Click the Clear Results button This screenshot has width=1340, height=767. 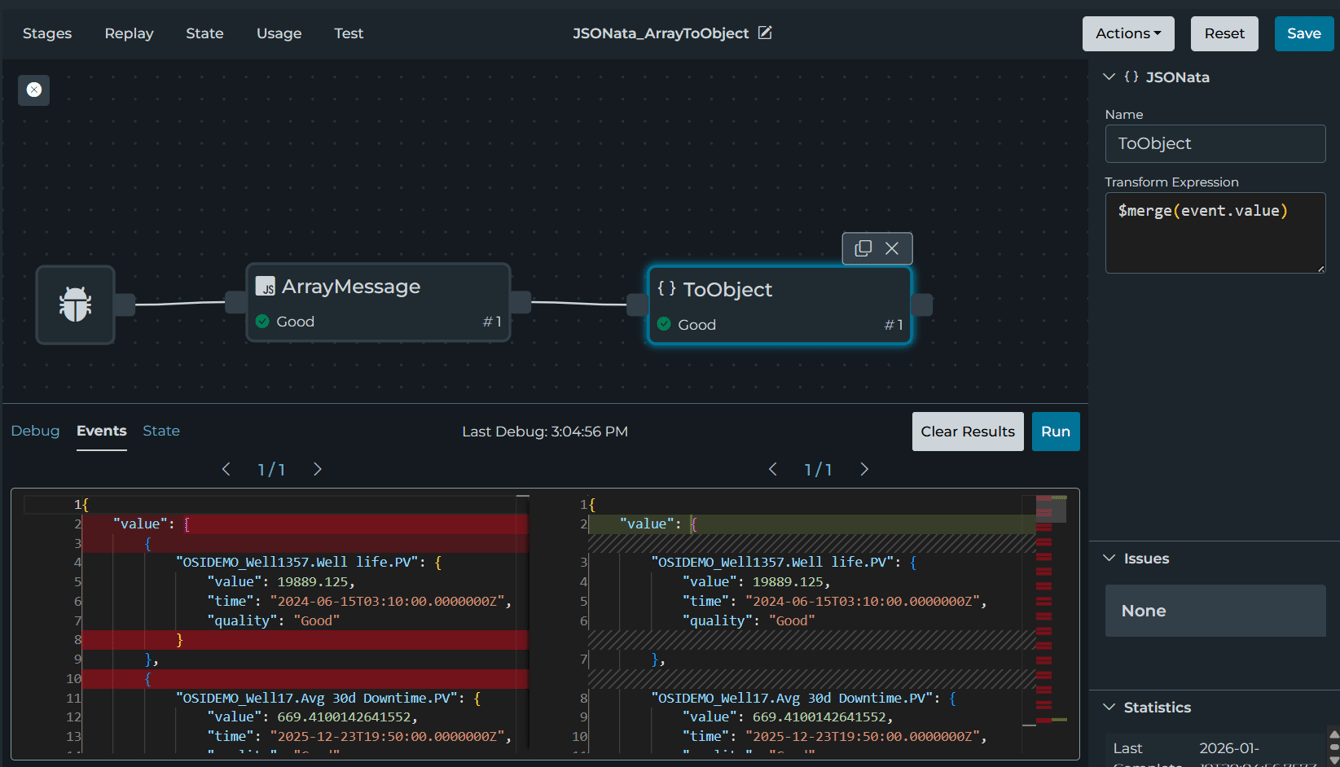(967, 431)
